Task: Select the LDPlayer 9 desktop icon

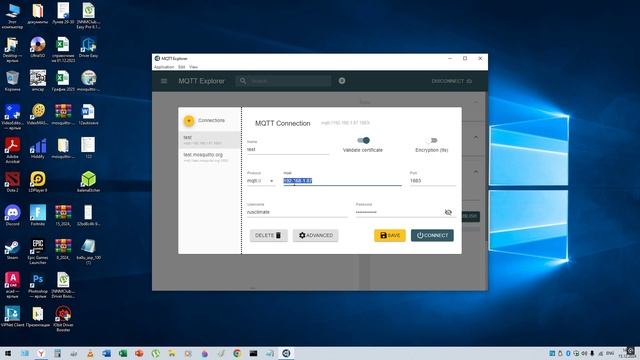Action: [38, 182]
